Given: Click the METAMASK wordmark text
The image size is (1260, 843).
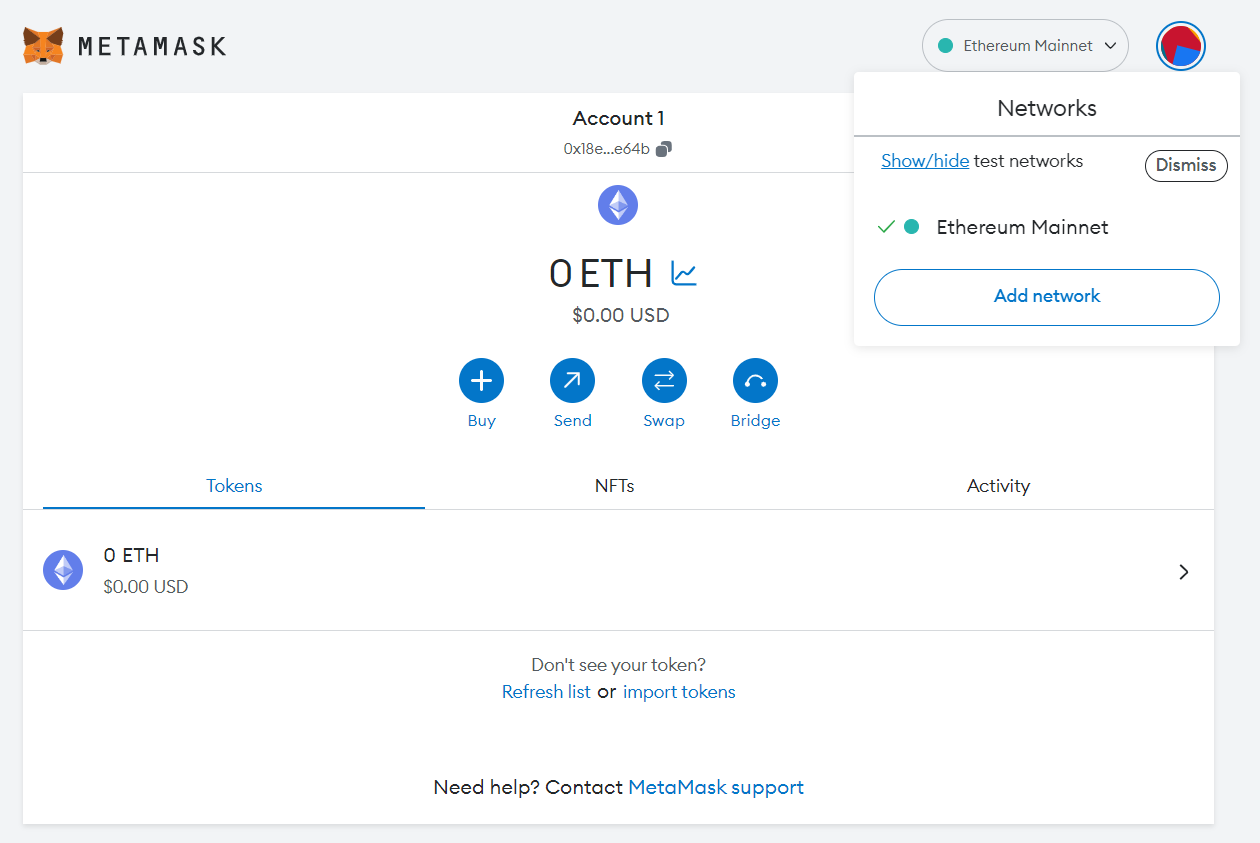Looking at the screenshot, I should tap(152, 46).
